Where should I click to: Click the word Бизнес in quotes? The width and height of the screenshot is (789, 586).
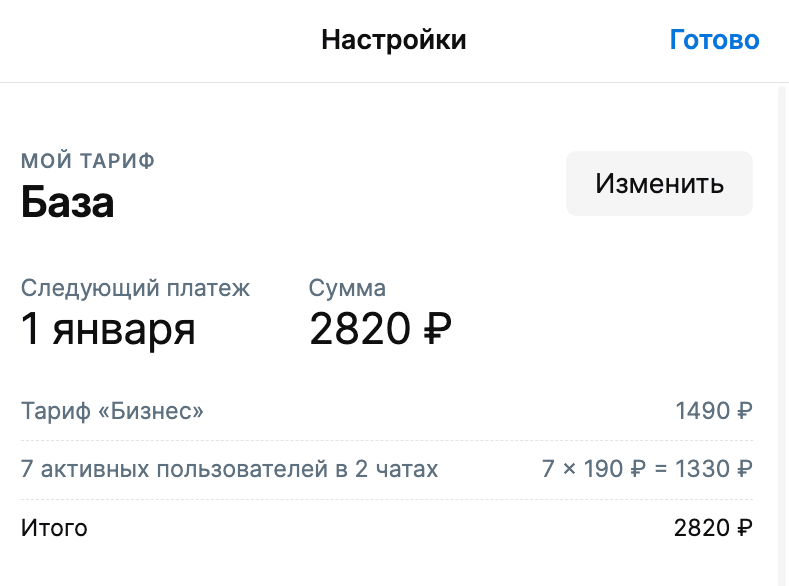click(x=157, y=411)
